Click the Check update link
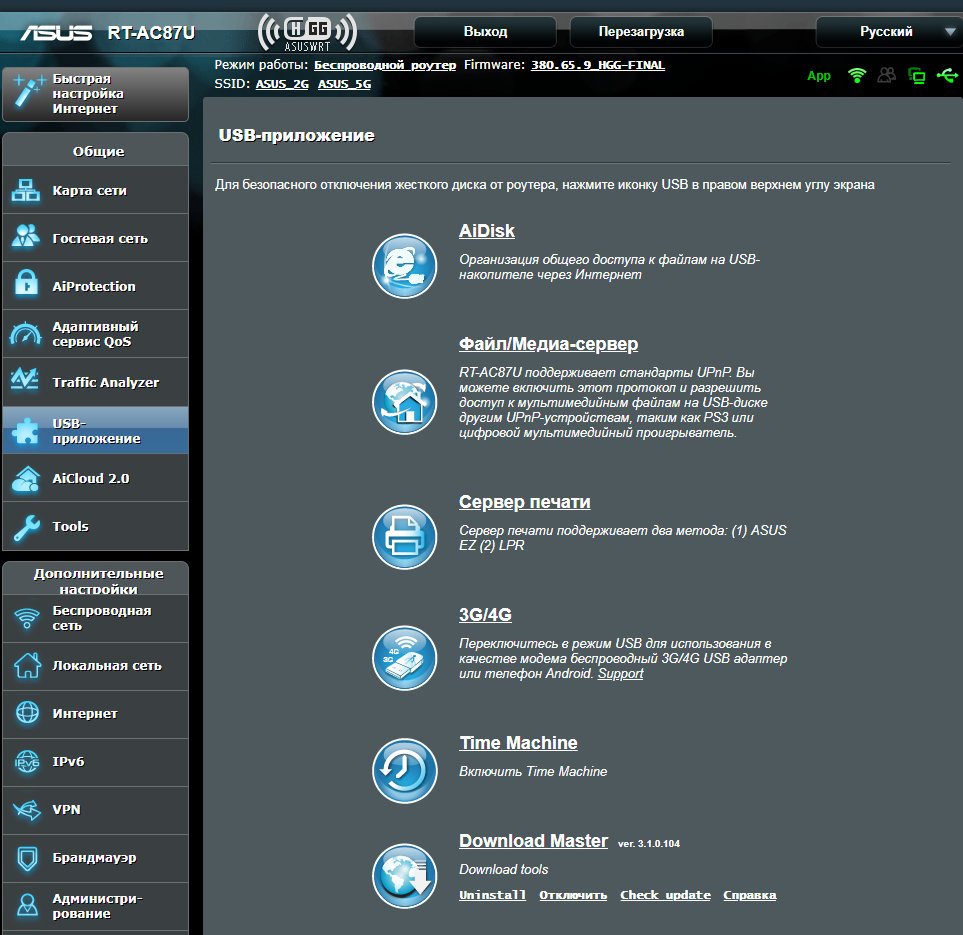The image size is (963, 935). [665, 895]
